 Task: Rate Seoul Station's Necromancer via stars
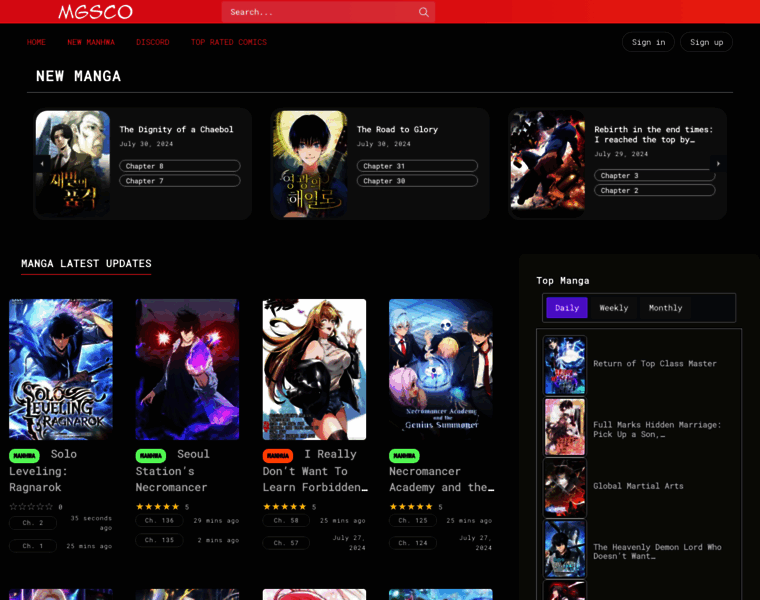tap(158, 507)
